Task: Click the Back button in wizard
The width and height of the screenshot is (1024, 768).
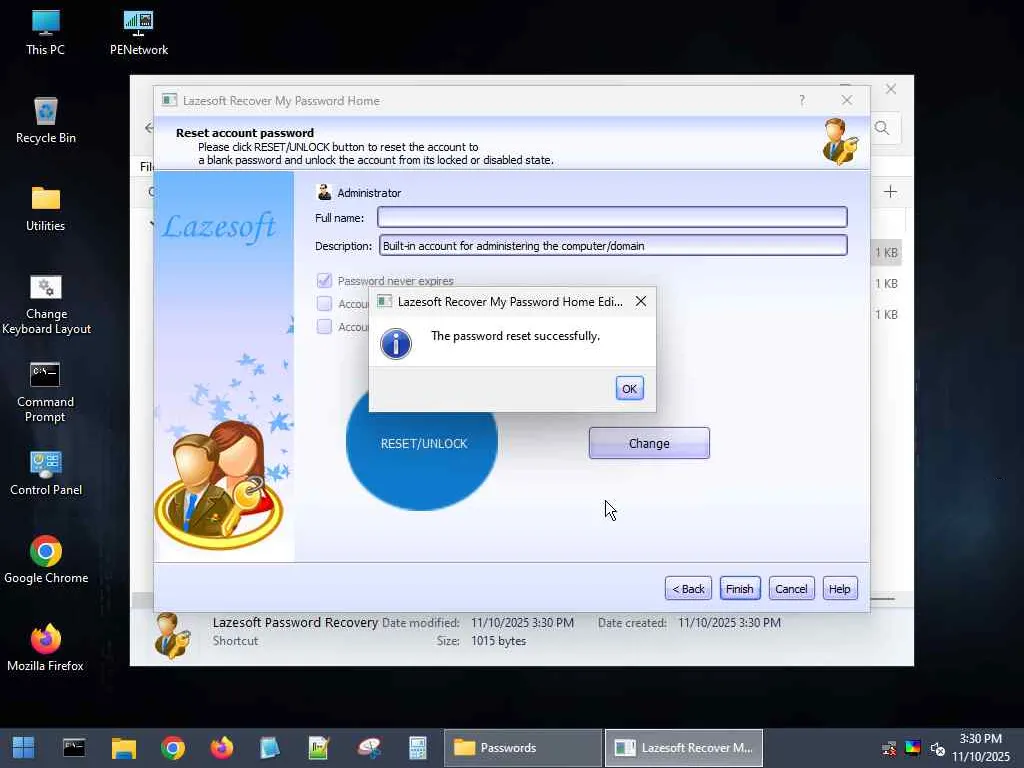Action: tap(688, 588)
